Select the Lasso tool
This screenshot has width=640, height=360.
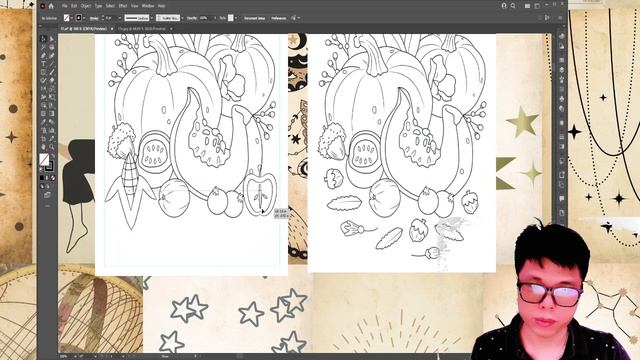point(51,47)
